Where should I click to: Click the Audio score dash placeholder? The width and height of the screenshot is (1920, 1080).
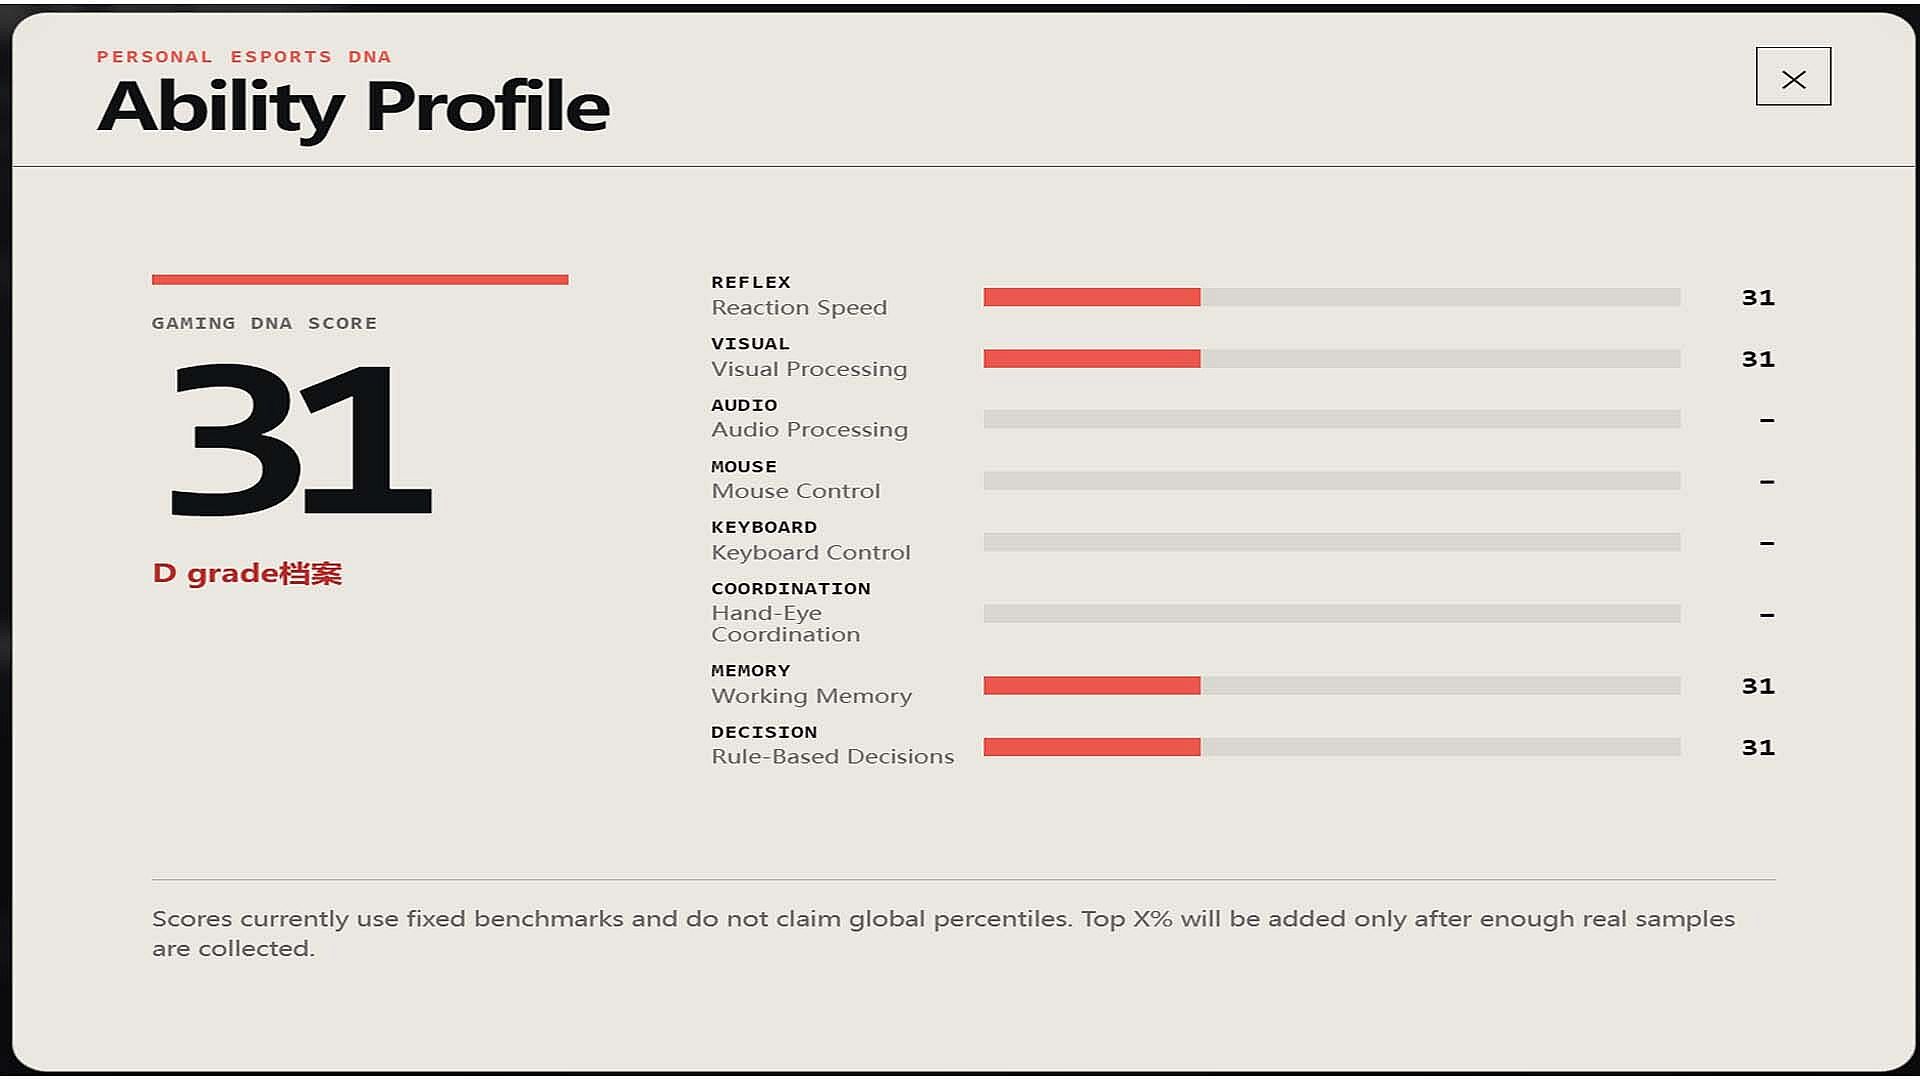tap(1767, 420)
